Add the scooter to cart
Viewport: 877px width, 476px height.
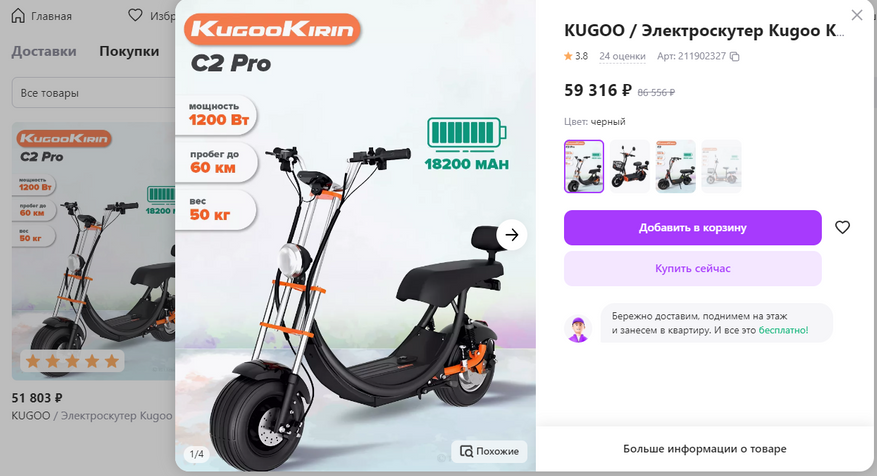pos(692,228)
